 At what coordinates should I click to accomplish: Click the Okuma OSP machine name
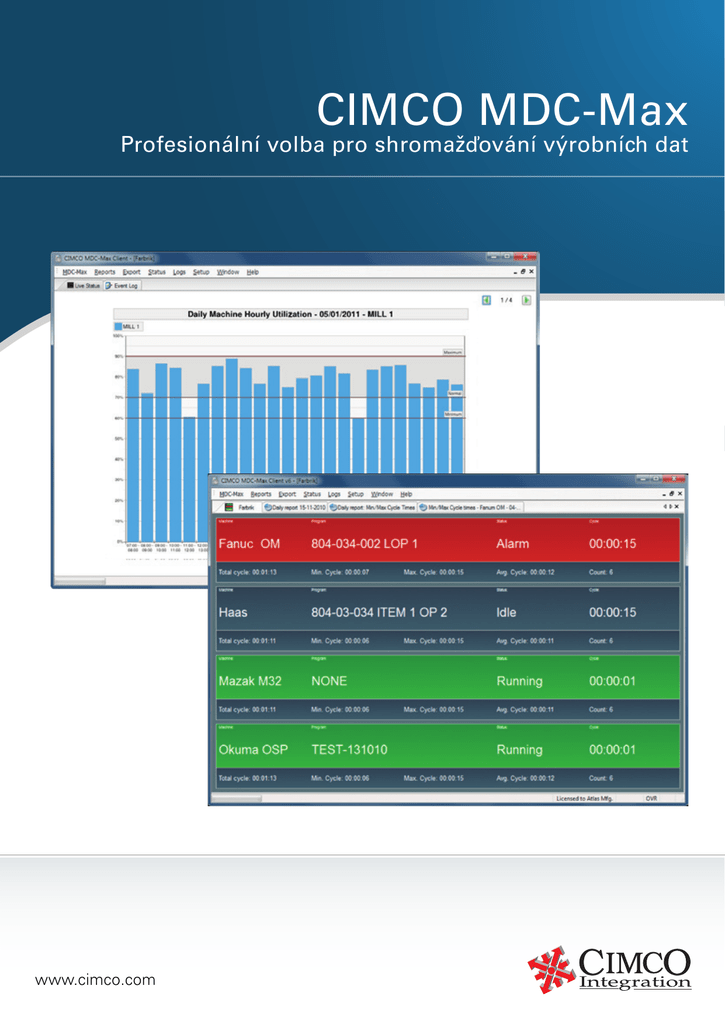[x=253, y=750]
